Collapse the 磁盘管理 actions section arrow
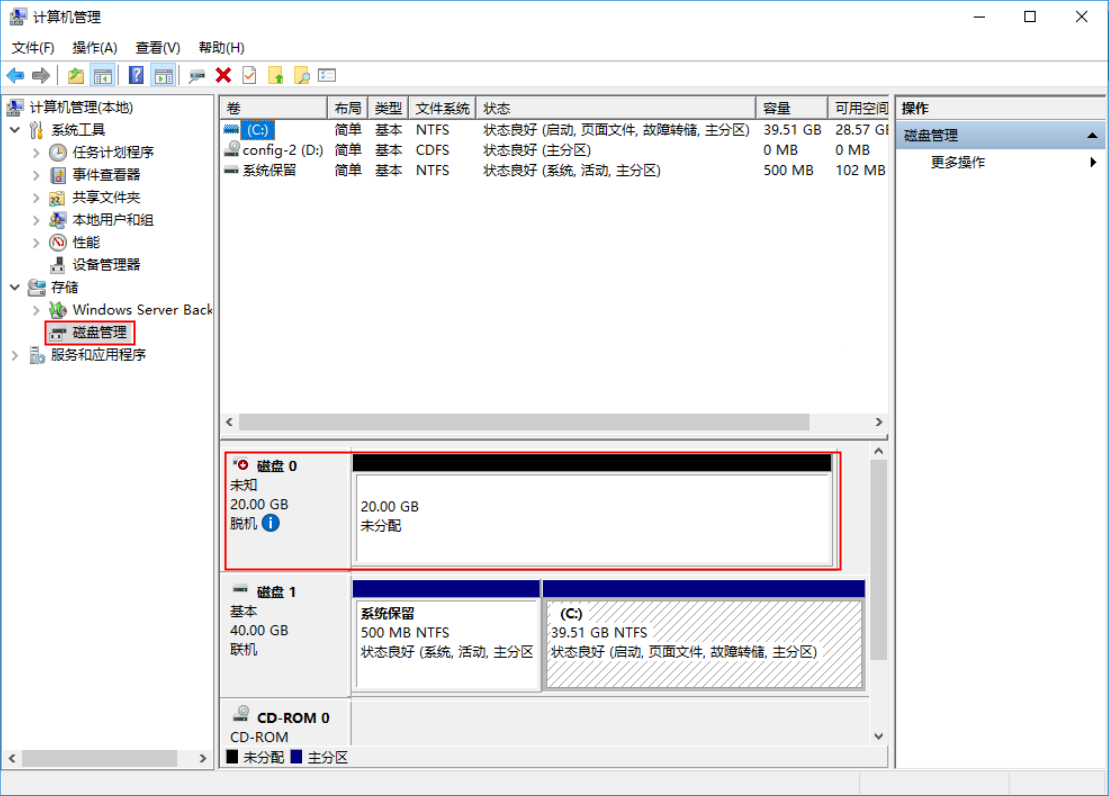The height and width of the screenshot is (796, 1109). pos(1092,135)
